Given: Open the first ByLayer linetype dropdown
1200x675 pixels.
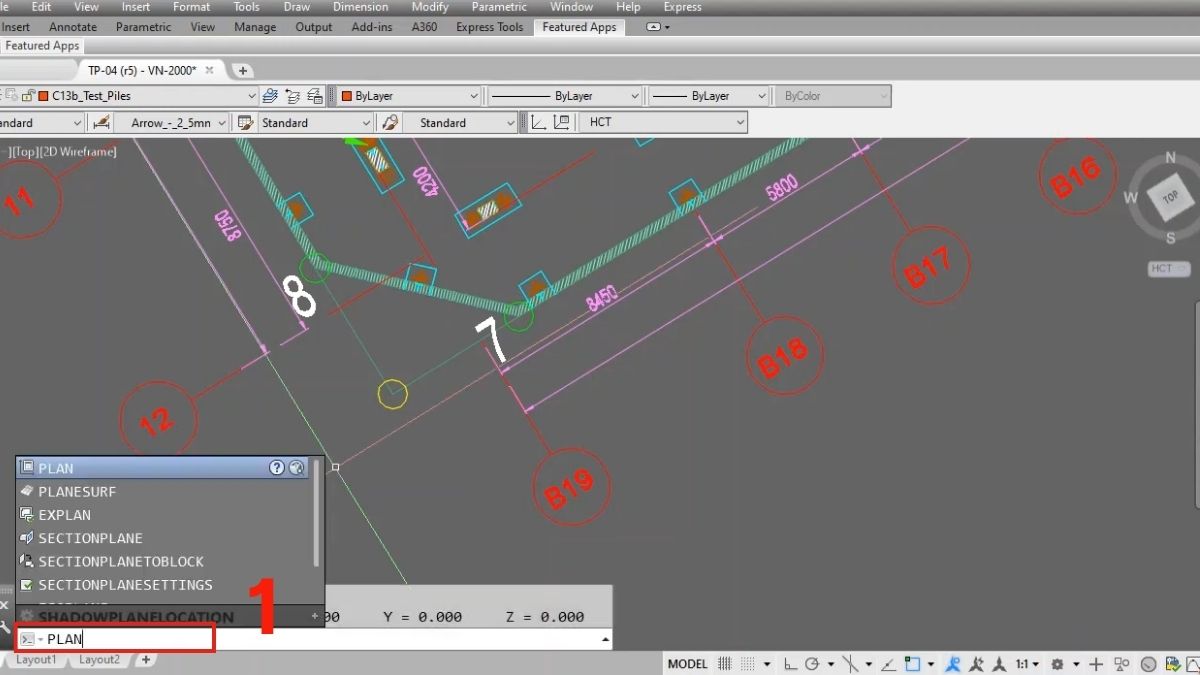Looking at the screenshot, I should pos(634,96).
